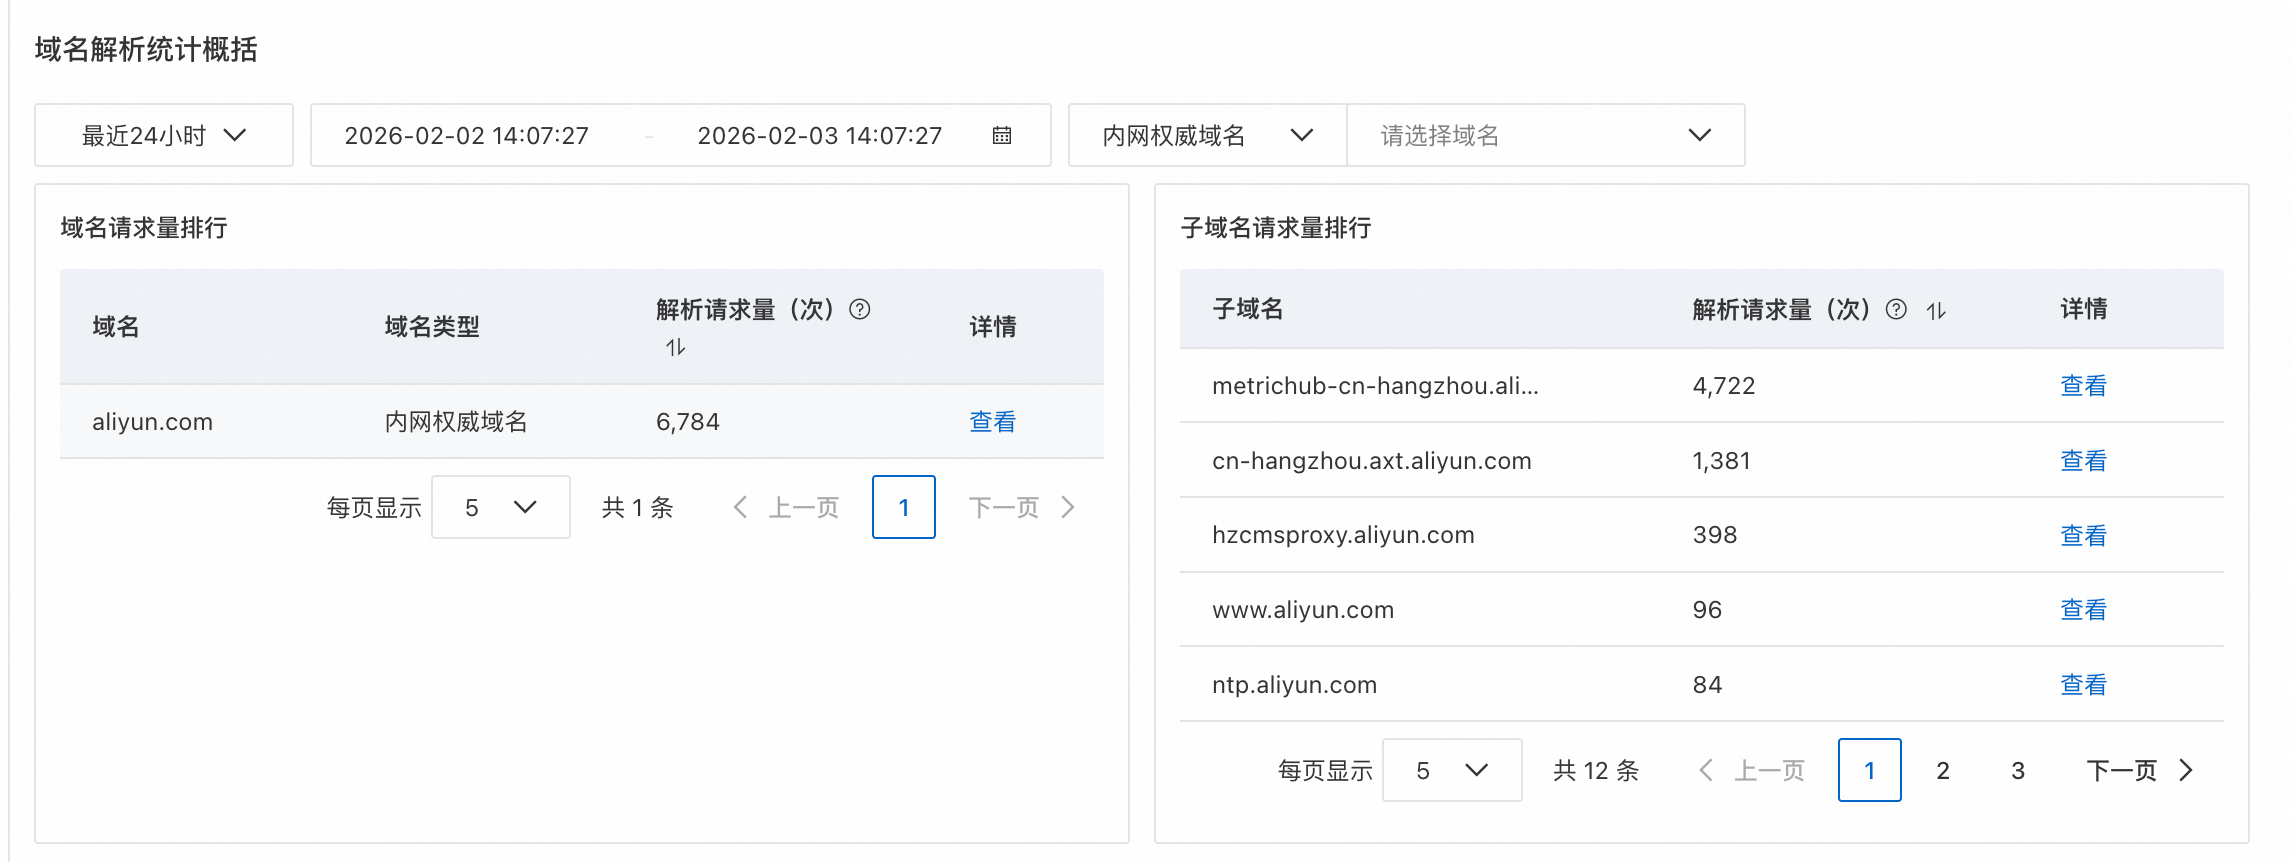
Task: Select page 1 in subdomain table pagination
Action: click(x=1870, y=770)
